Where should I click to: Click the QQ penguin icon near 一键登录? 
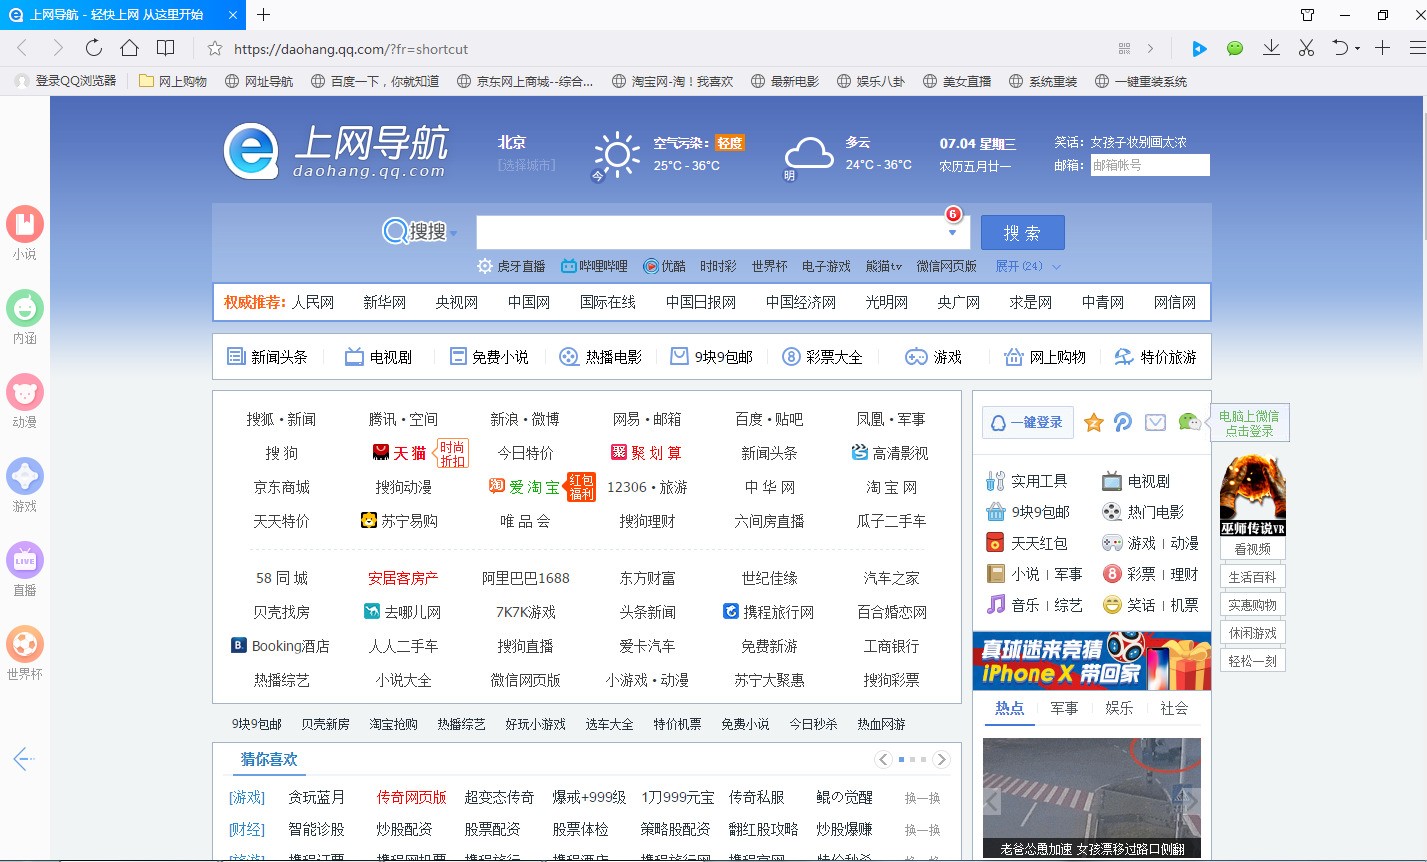pos(1122,422)
